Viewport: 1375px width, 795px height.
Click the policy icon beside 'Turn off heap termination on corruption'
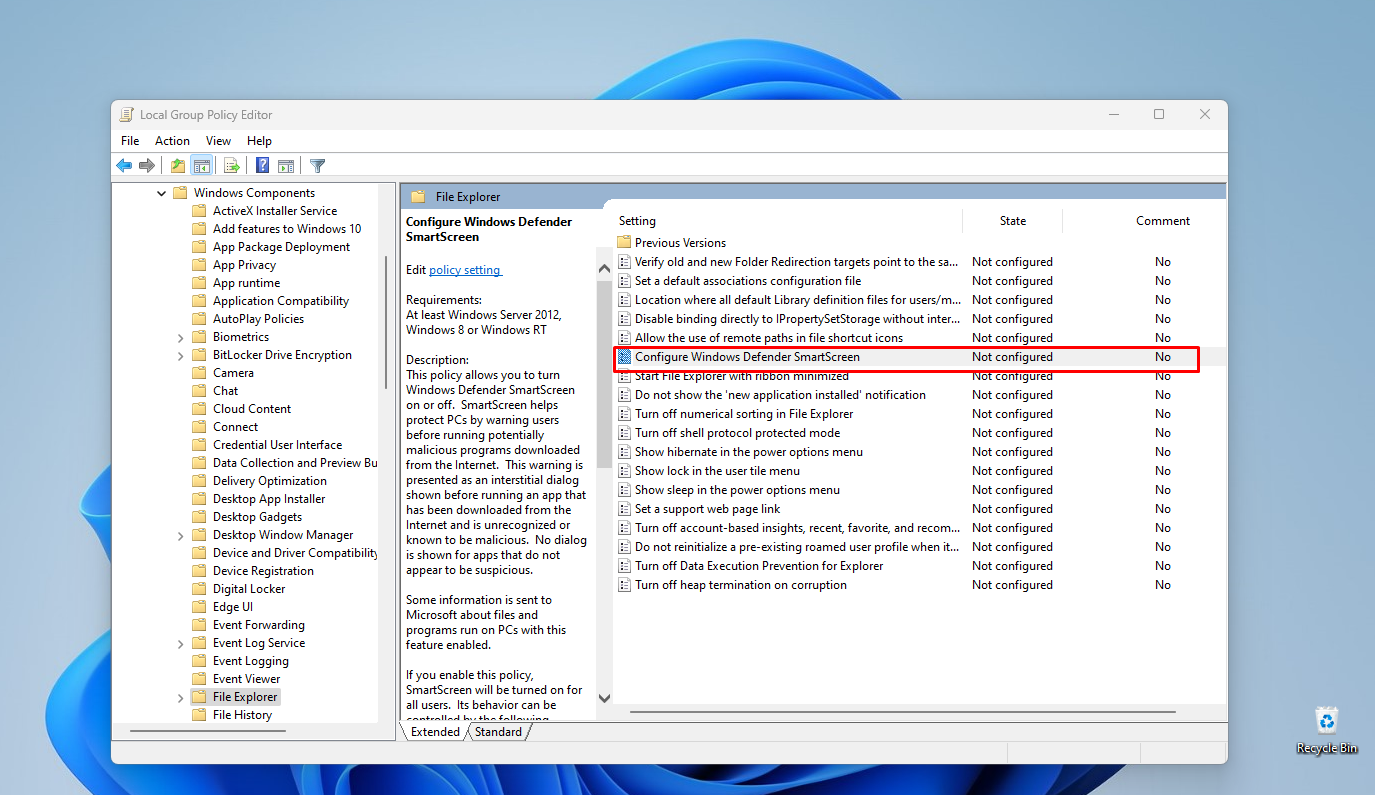coord(625,585)
